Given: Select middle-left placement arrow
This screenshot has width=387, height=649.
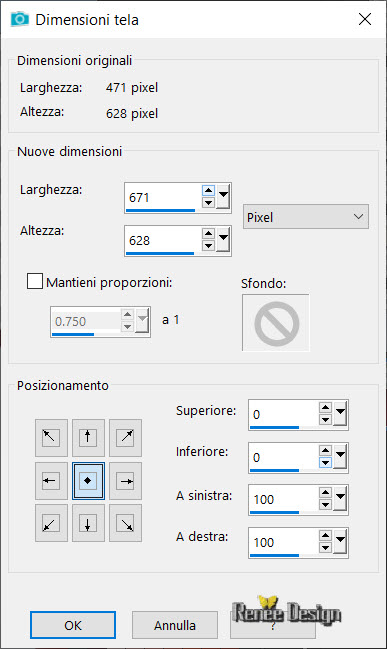Looking at the screenshot, I should 51,481.
